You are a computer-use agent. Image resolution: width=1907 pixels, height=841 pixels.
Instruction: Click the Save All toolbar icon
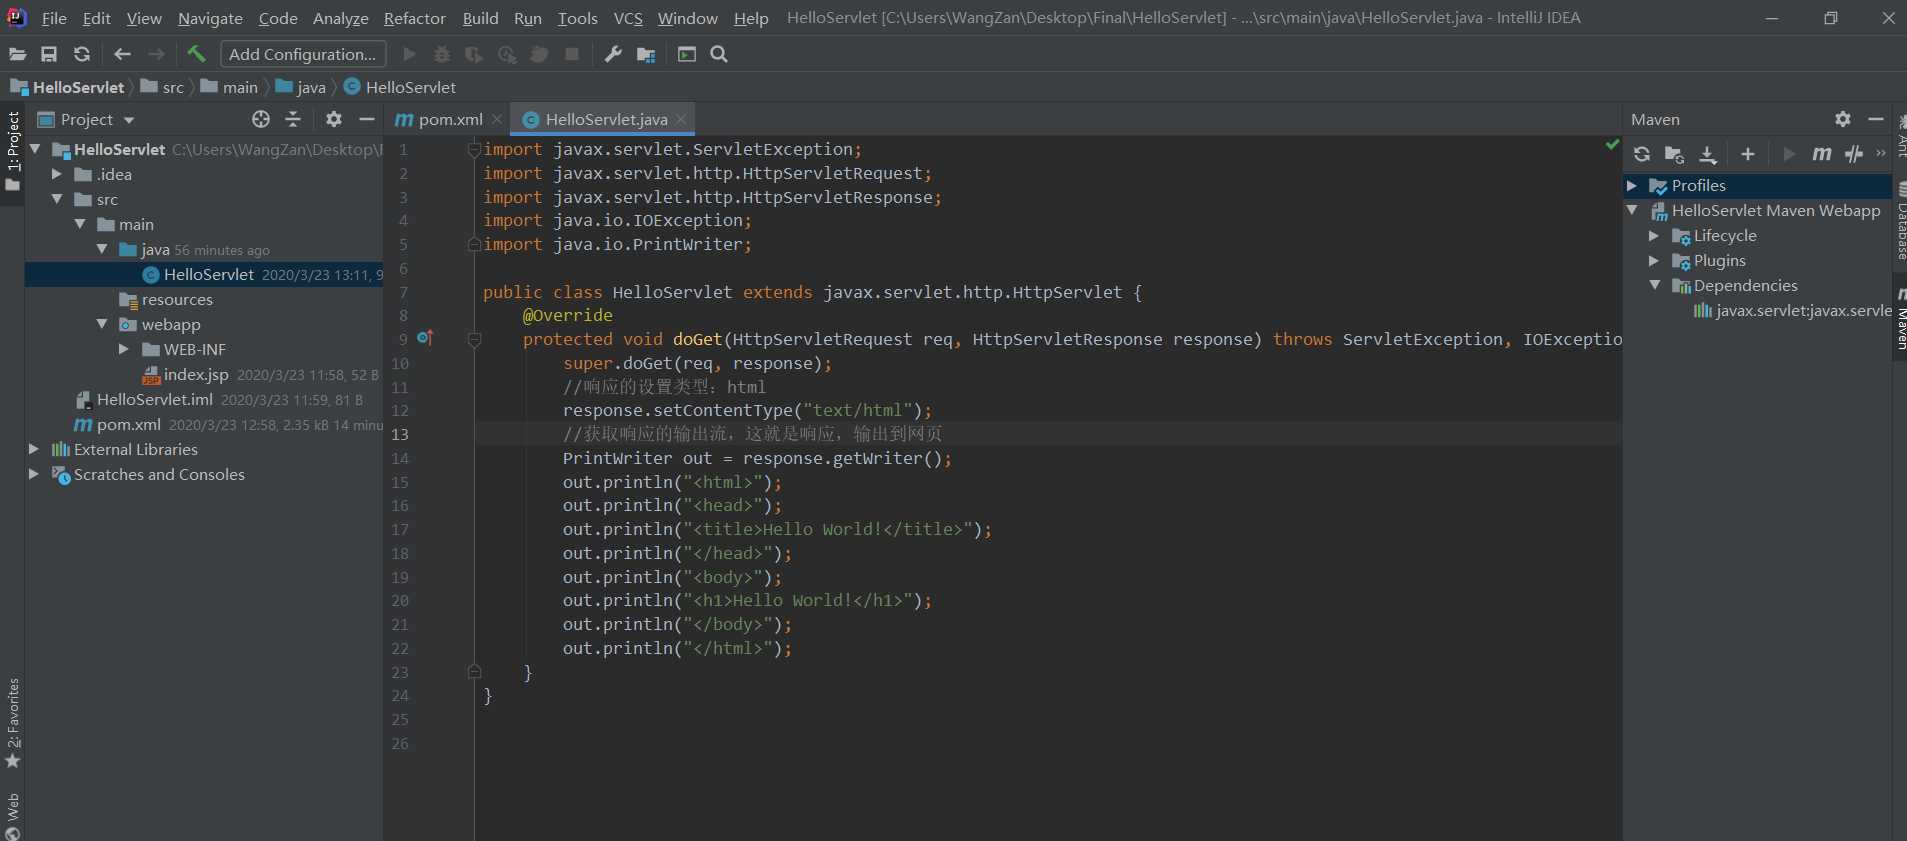[x=49, y=54]
